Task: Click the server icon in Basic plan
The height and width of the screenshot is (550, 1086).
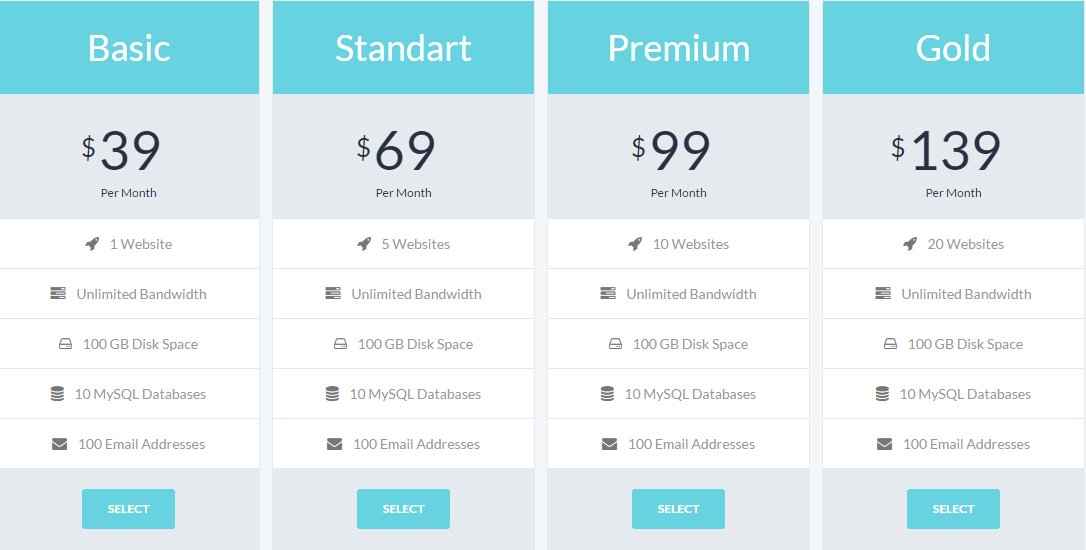Action: 58,294
